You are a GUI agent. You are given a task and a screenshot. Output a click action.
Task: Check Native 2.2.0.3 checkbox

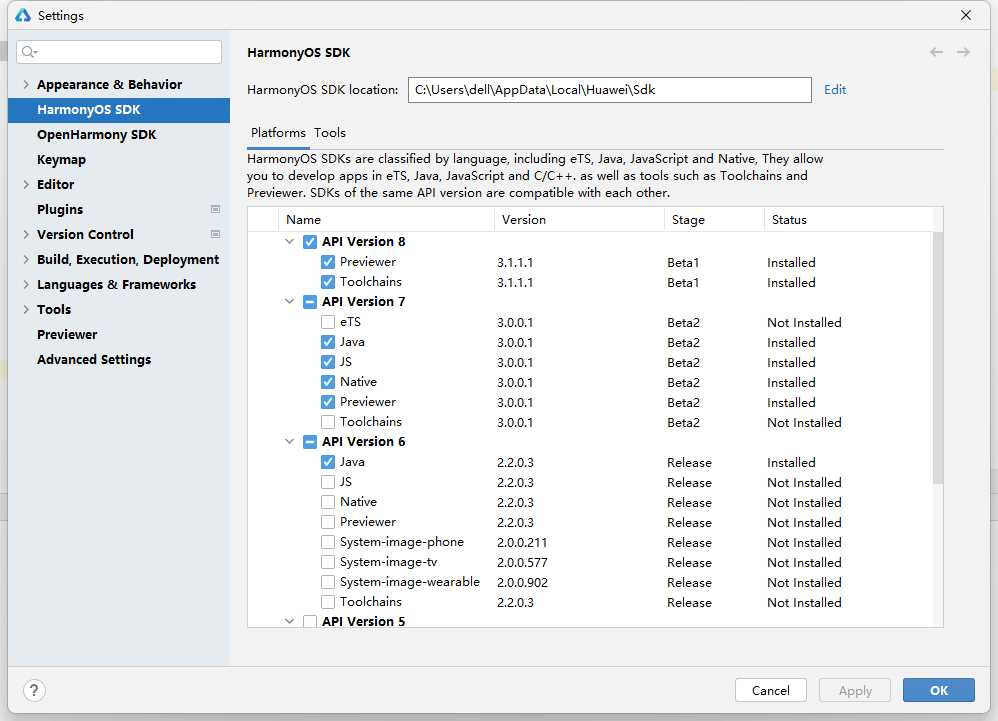[x=328, y=502]
